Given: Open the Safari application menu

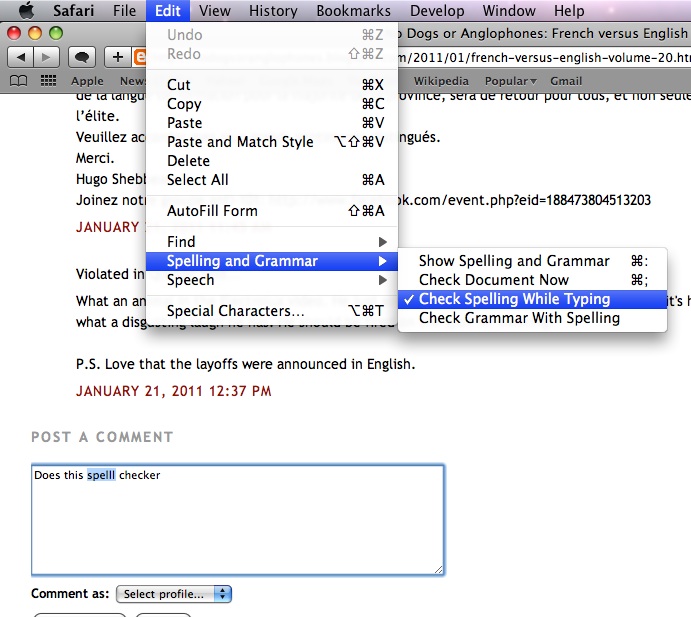Looking at the screenshot, I should [73, 10].
